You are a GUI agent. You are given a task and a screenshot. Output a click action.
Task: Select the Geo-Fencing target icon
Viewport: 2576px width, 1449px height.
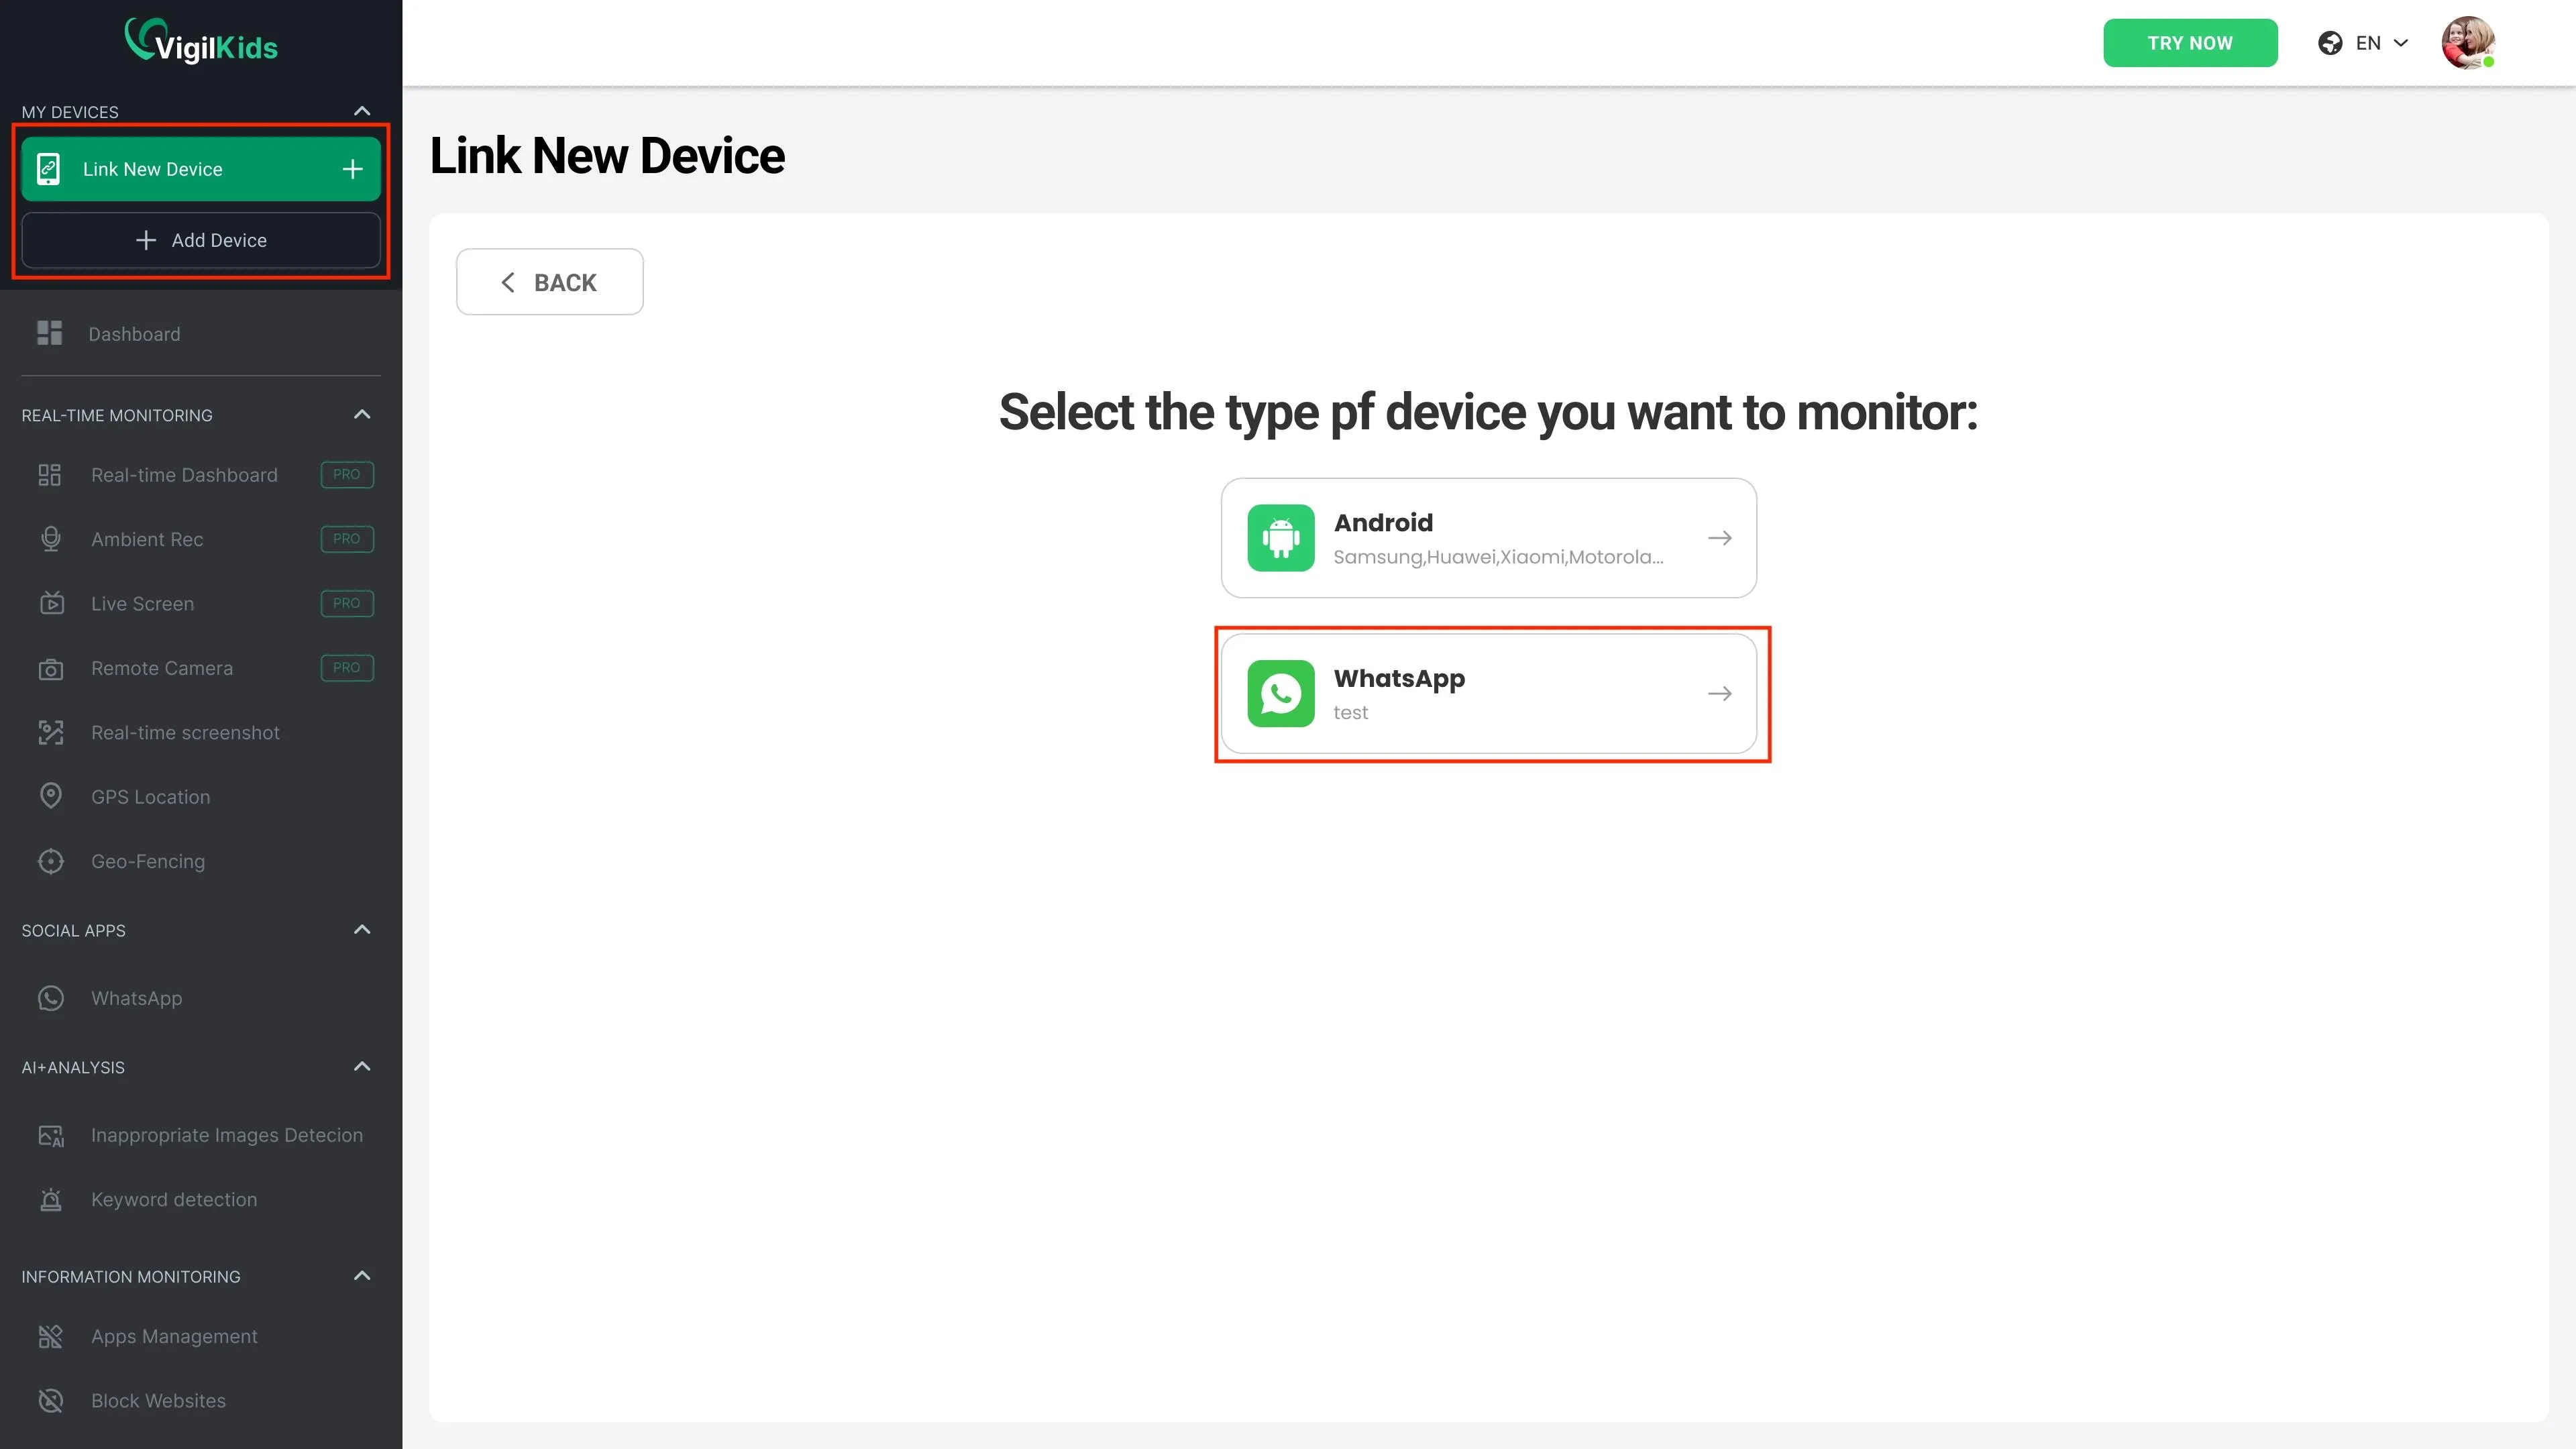click(50, 861)
